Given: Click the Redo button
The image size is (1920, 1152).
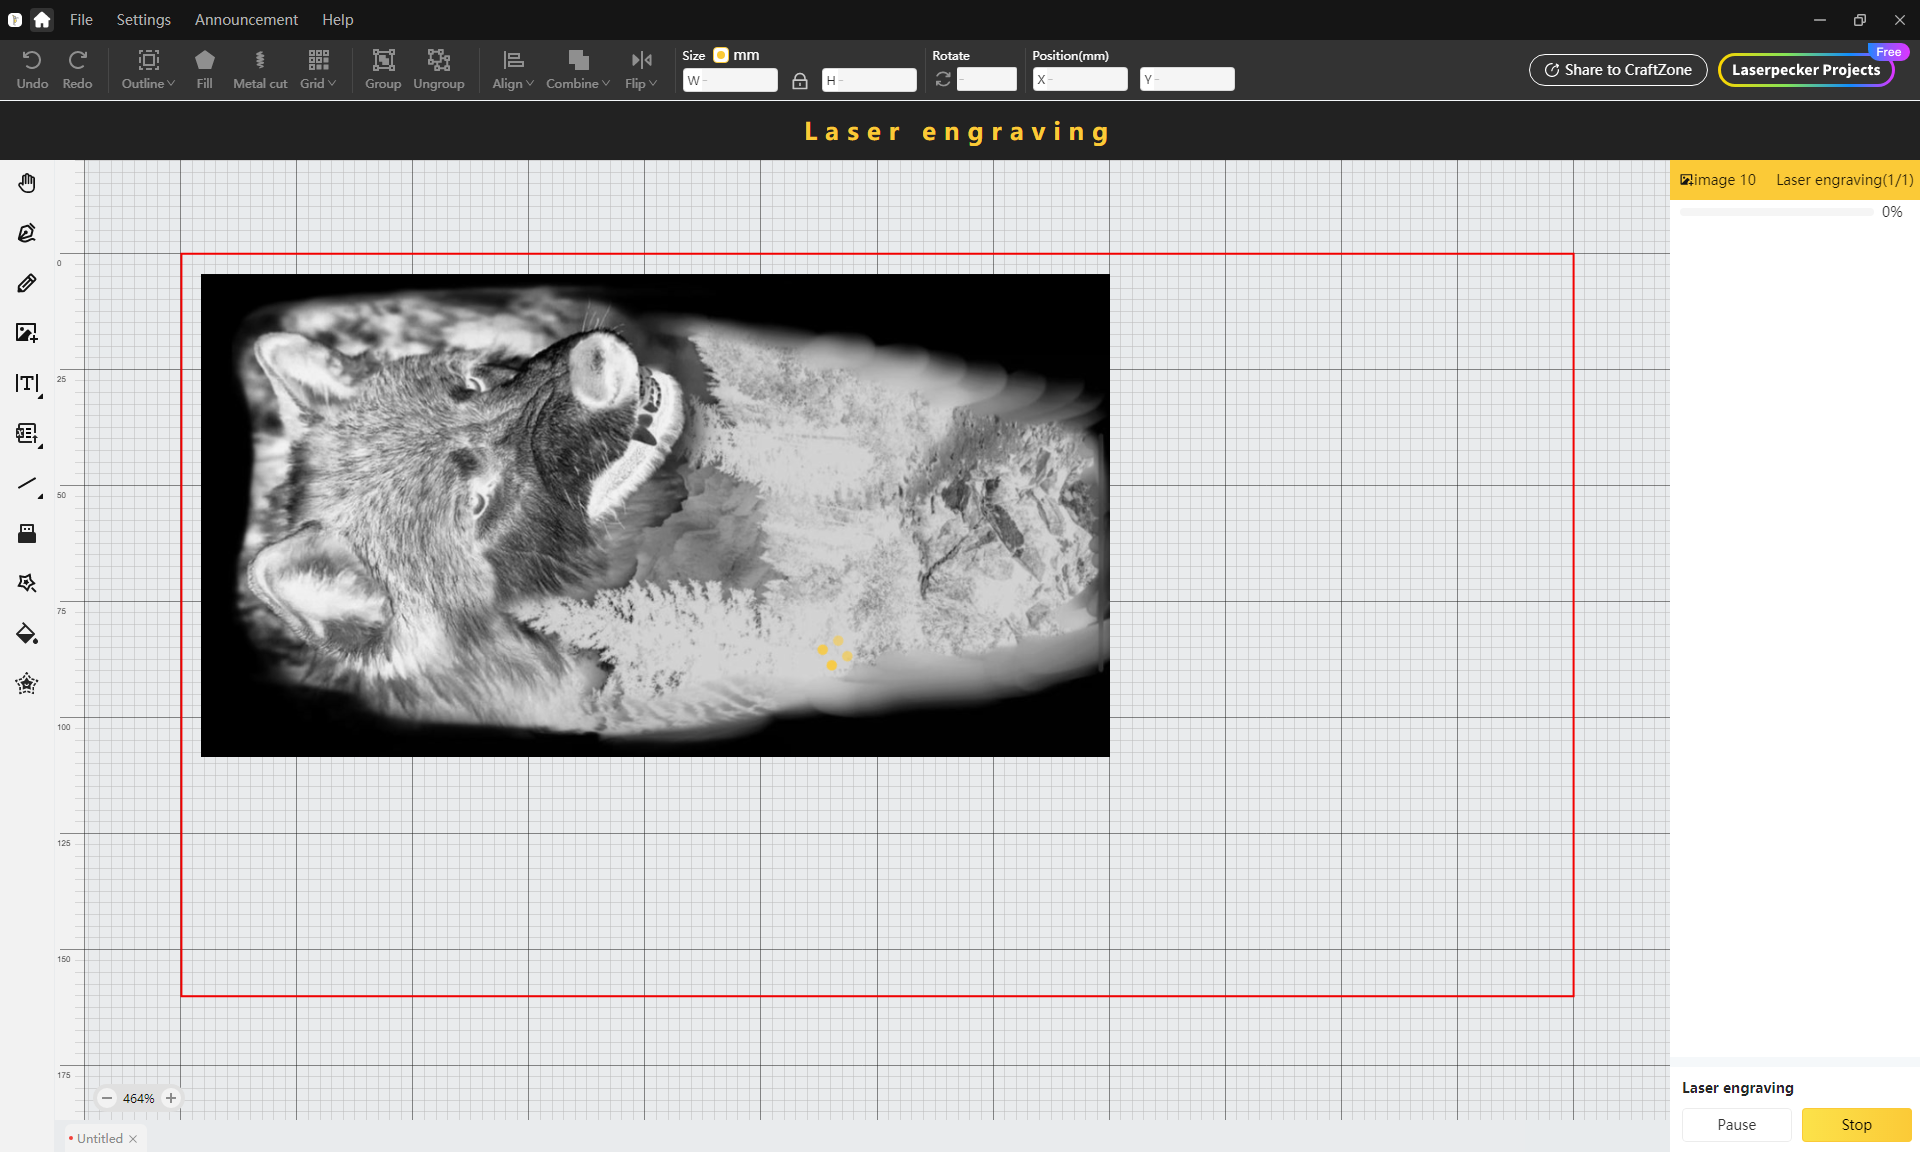Looking at the screenshot, I should pyautogui.click(x=77, y=70).
